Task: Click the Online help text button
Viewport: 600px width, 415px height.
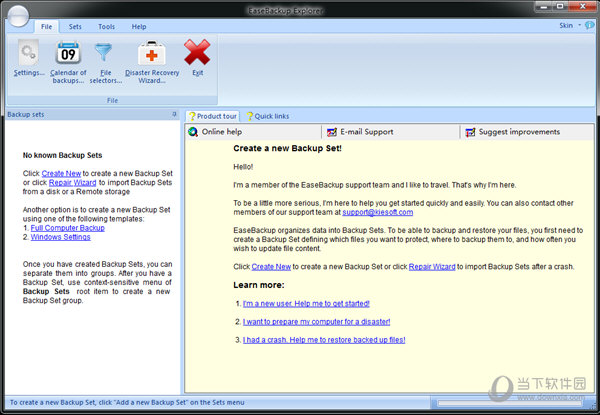Action: [222, 132]
